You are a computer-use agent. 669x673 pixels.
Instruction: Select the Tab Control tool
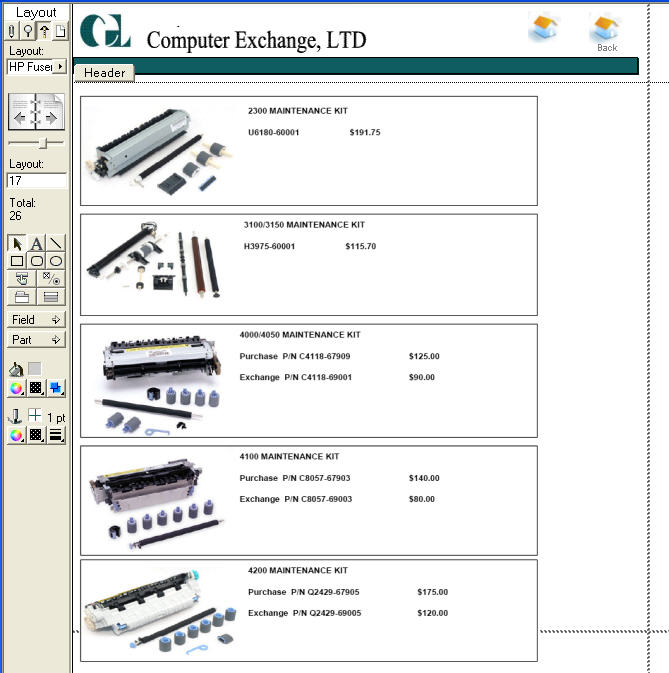[x=21, y=297]
